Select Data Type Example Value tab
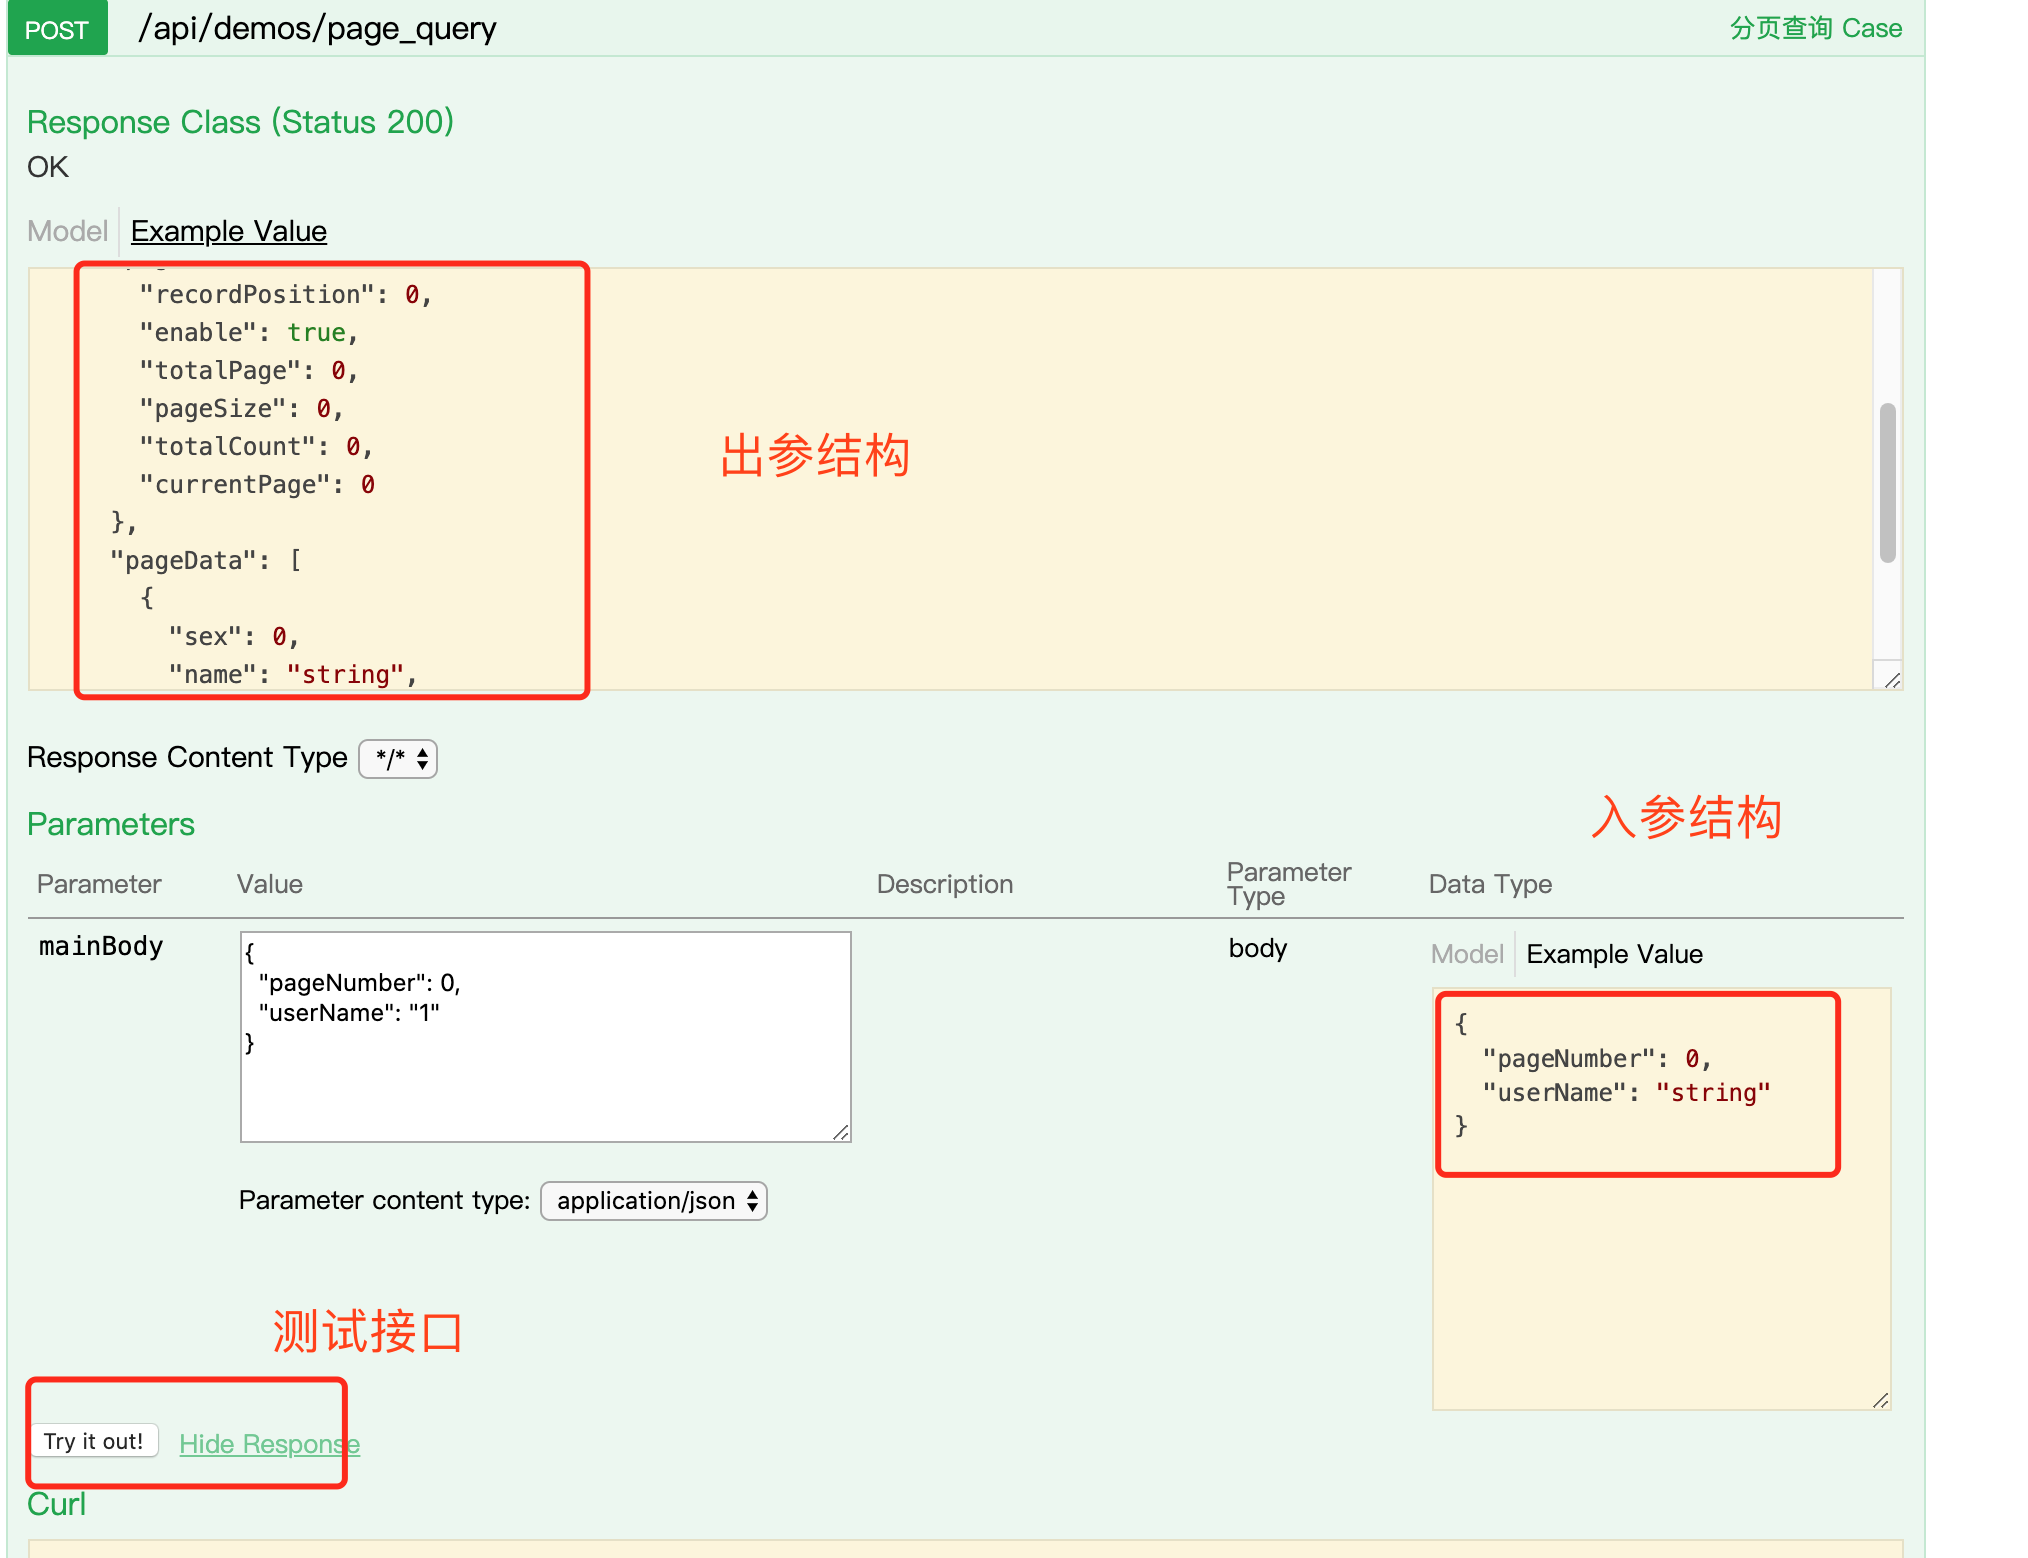The image size is (2028, 1558). point(1614,954)
